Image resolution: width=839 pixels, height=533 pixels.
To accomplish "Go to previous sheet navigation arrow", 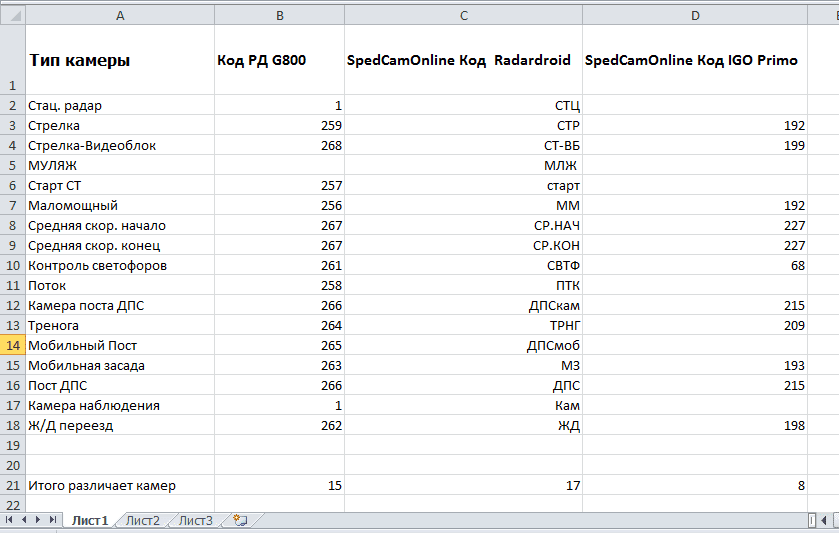I will click(x=24, y=520).
